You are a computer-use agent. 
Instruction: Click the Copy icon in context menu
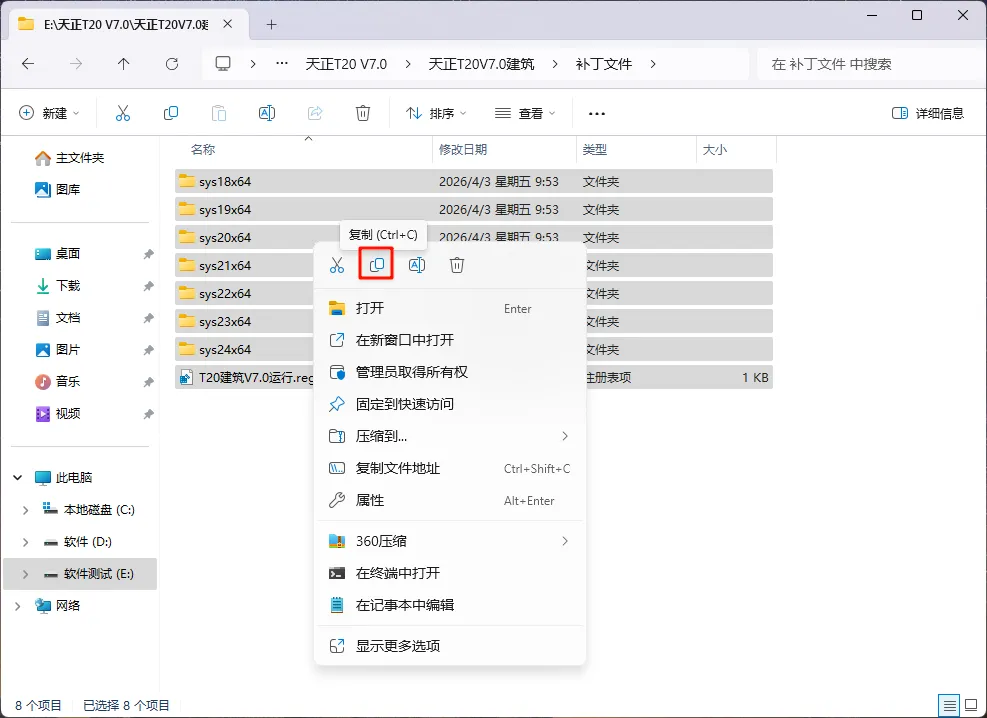(x=376, y=265)
